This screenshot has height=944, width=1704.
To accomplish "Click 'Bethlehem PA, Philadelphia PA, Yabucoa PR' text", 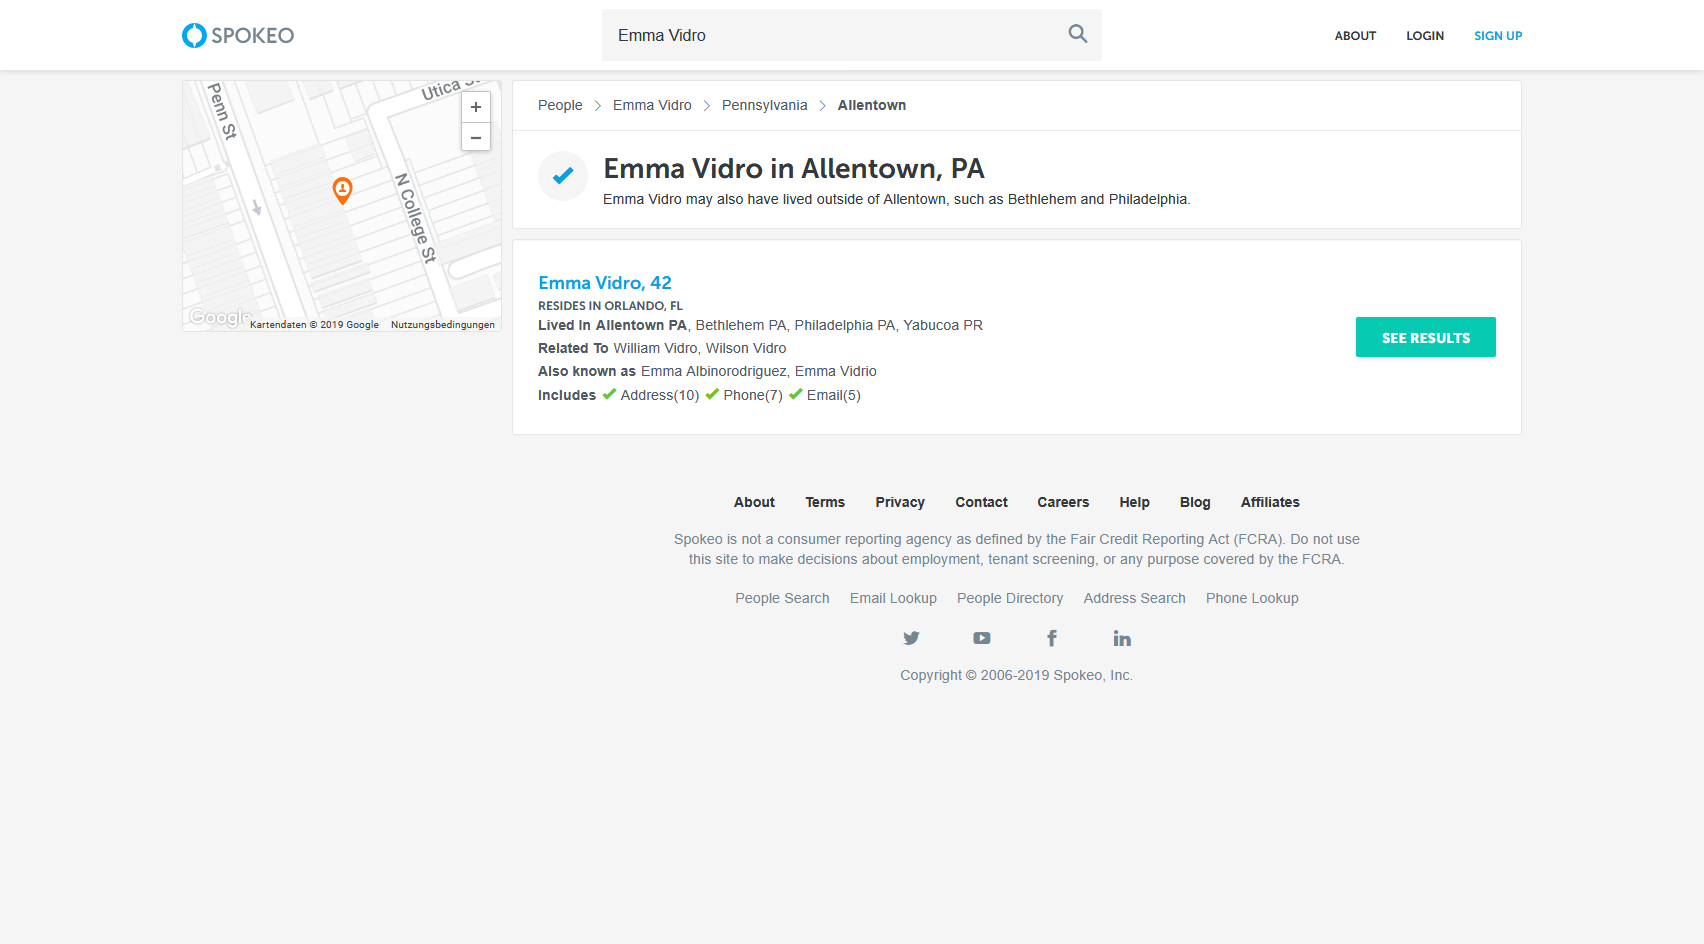I will (x=839, y=325).
